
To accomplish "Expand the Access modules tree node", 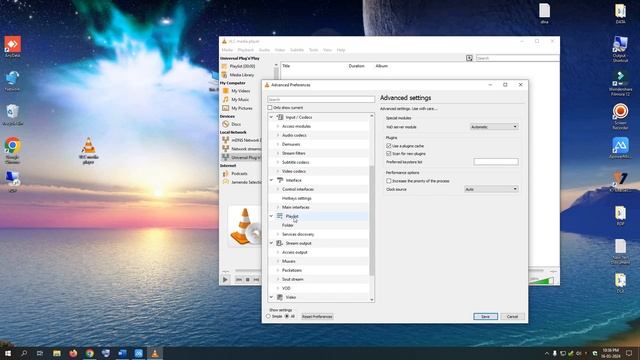I will [278, 126].
